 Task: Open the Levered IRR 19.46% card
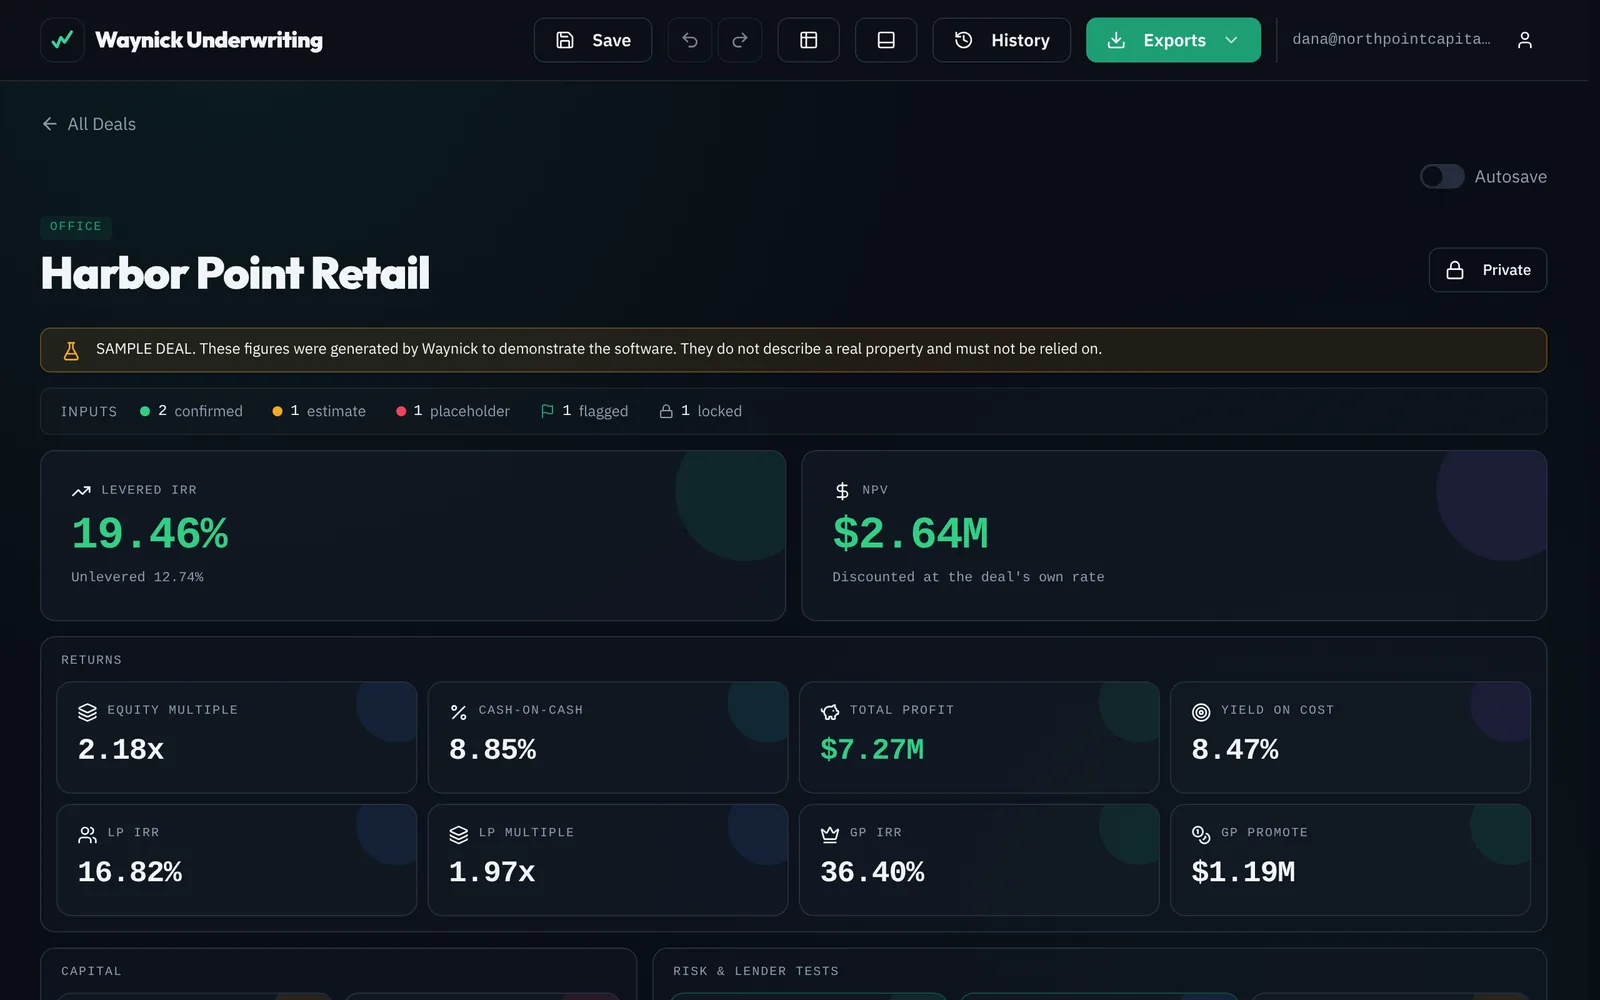click(x=413, y=535)
